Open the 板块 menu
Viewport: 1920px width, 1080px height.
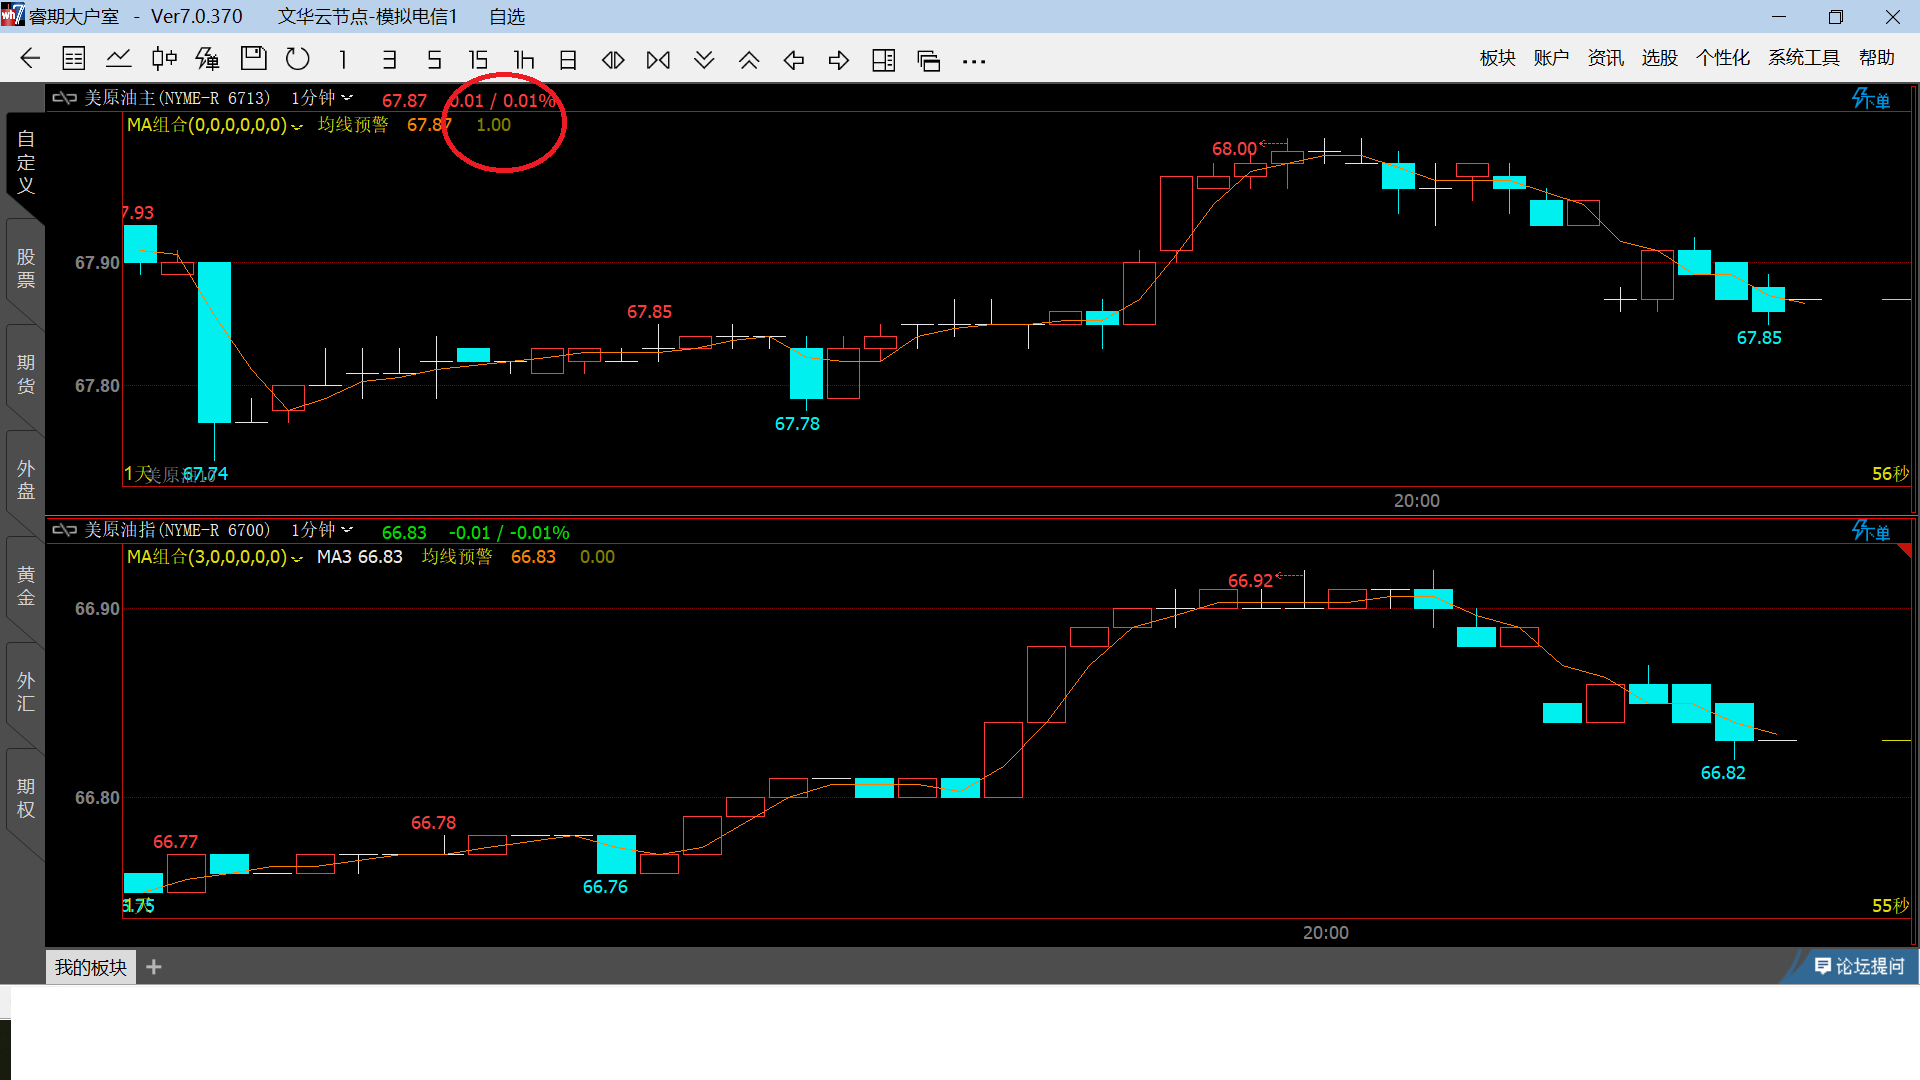(1497, 58)
